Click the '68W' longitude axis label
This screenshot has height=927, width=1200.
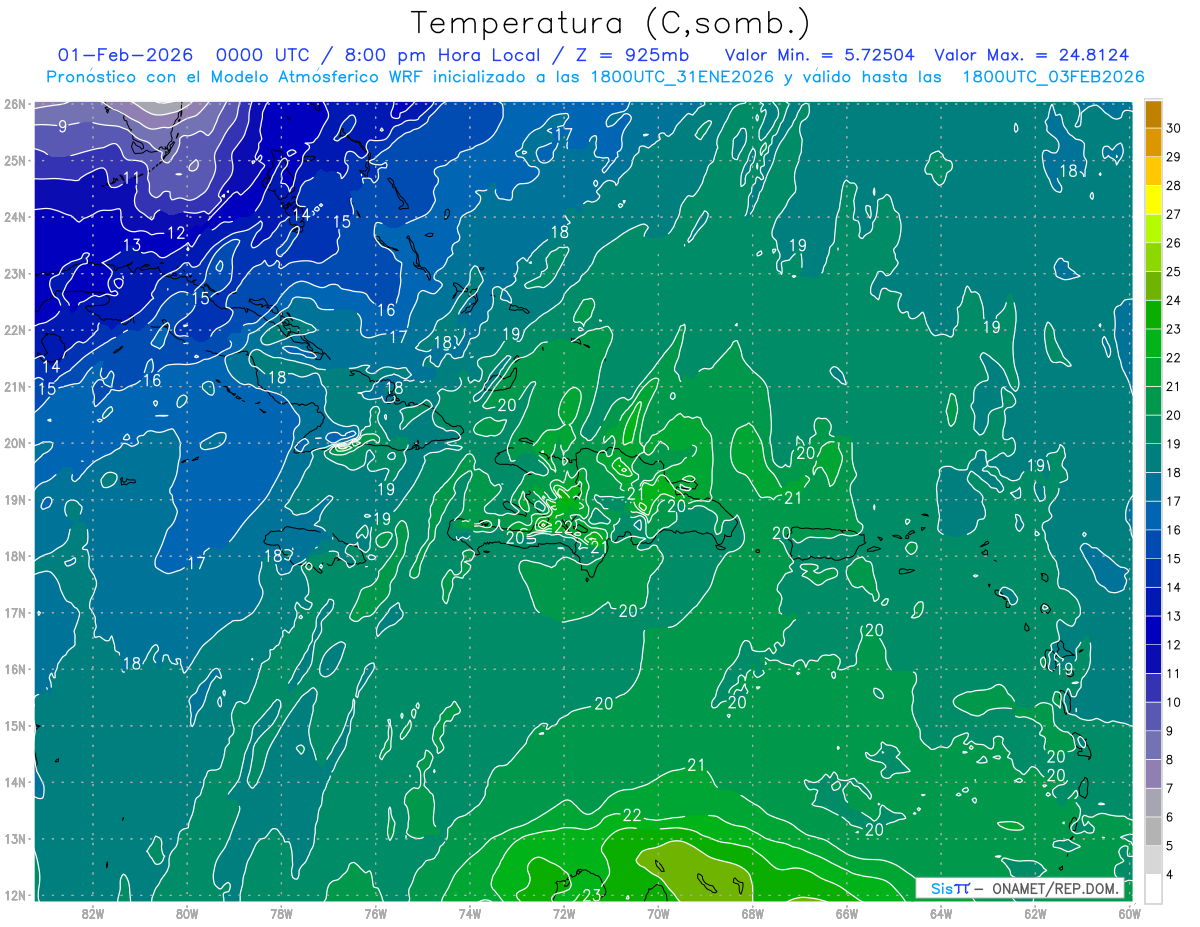click(x=752, y=914)
